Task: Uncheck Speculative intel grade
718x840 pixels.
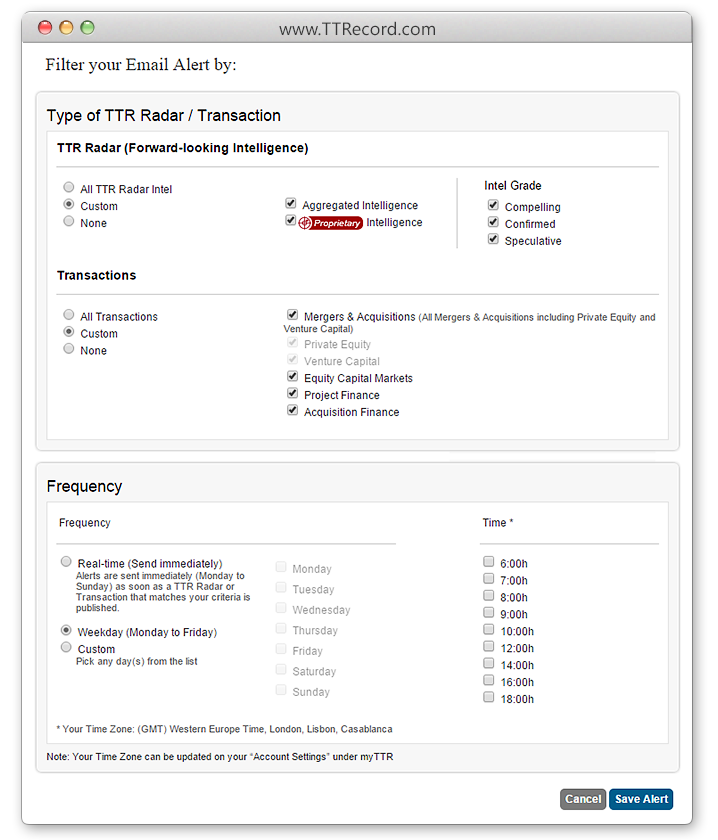Action: tap(493, 239)
